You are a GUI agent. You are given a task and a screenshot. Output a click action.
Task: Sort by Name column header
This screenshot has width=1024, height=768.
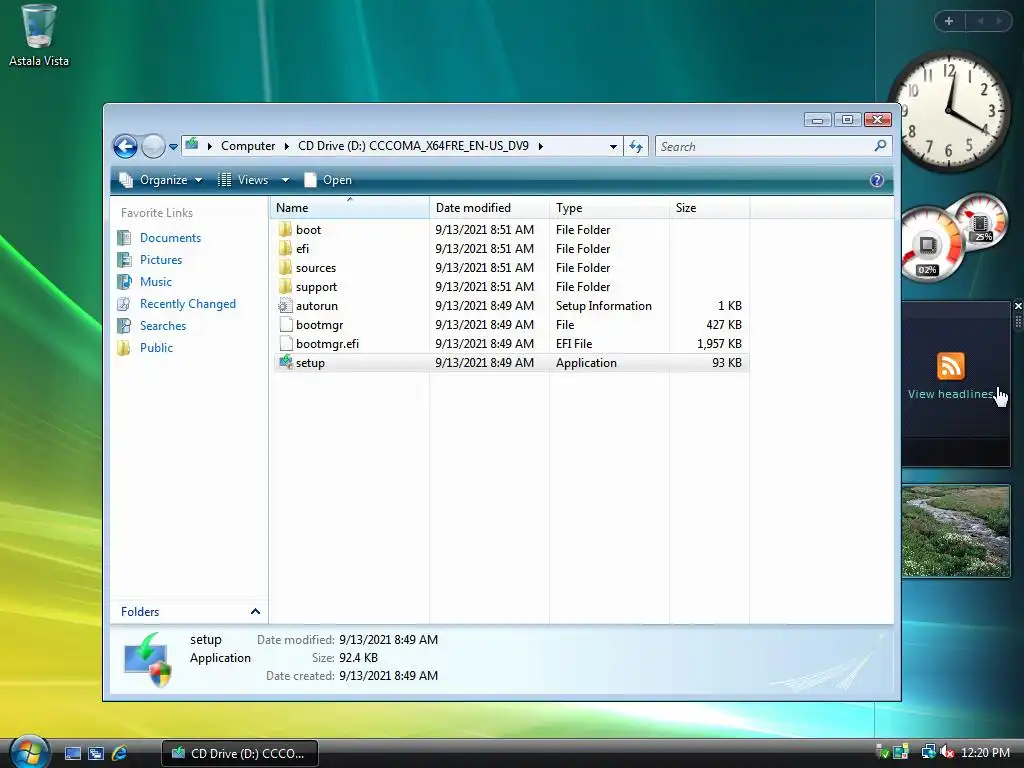pyautogui.click(x=349, y=208)
